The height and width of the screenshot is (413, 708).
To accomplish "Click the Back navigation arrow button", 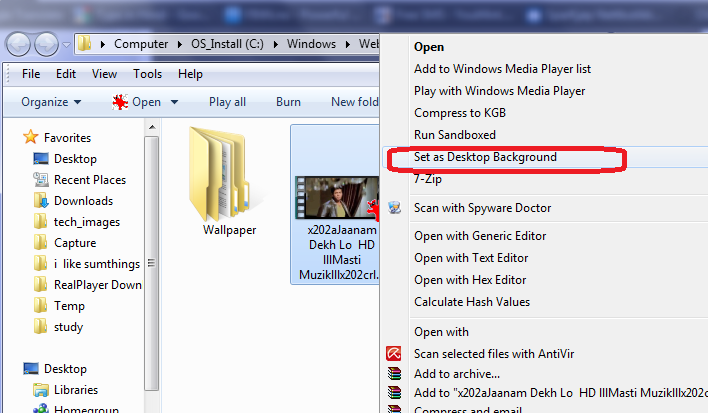I will pos(20,44).
